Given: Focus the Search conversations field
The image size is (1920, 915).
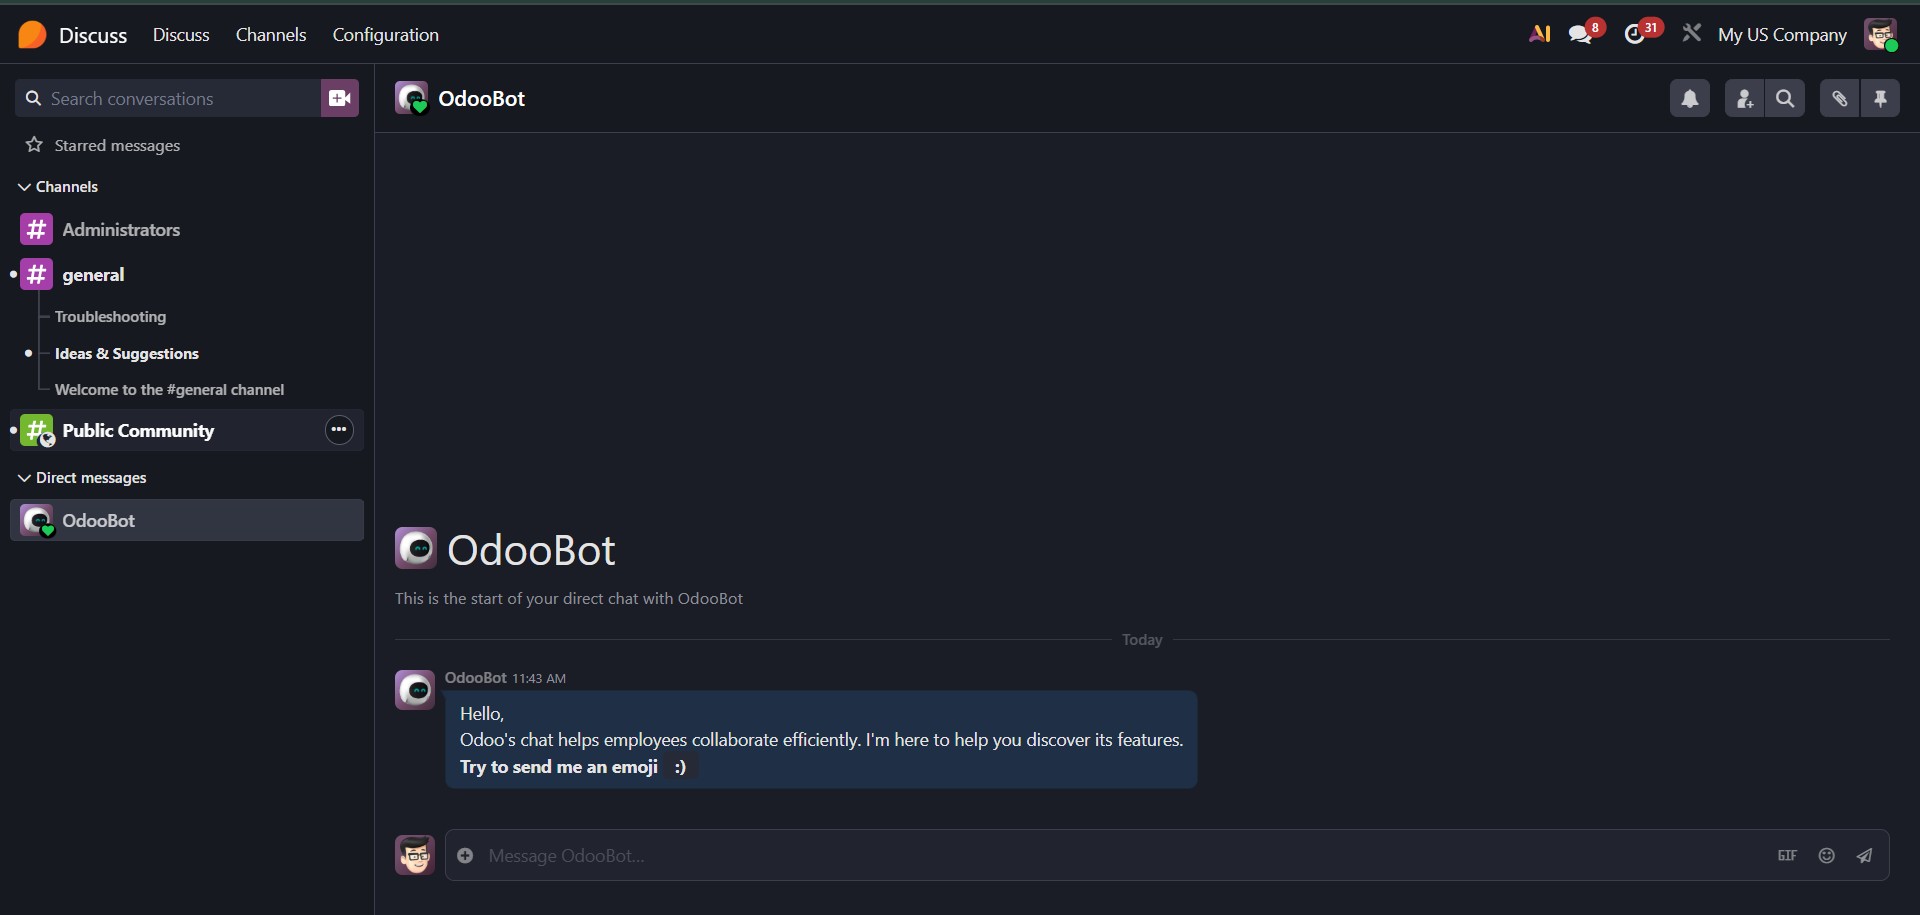Looking at the screenshot, I should (x=168, y=98).
